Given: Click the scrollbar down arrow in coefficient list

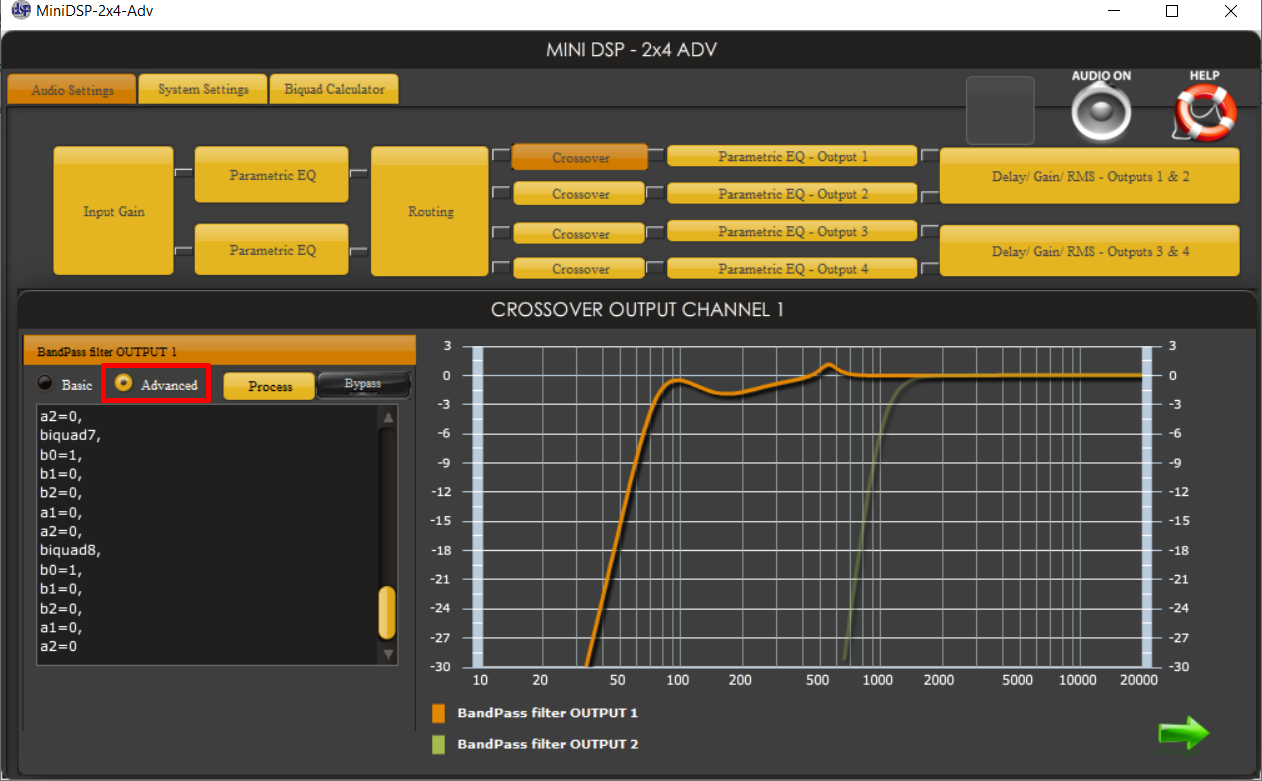Looking at the screenshot, I should pos(388,654).
